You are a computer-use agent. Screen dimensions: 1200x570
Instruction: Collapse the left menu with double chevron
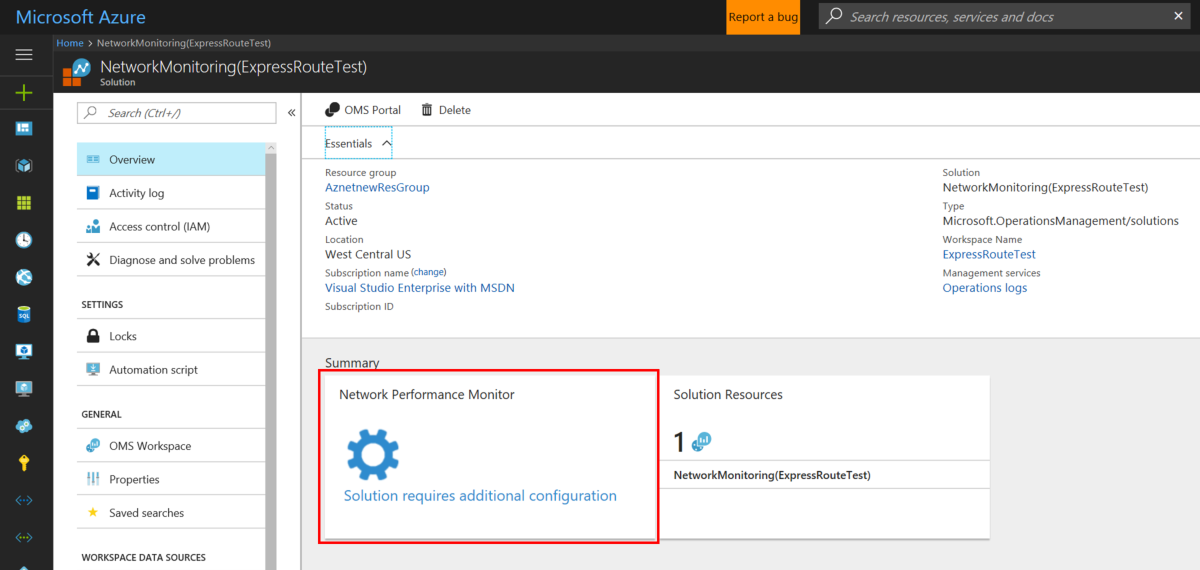(291, 113)
